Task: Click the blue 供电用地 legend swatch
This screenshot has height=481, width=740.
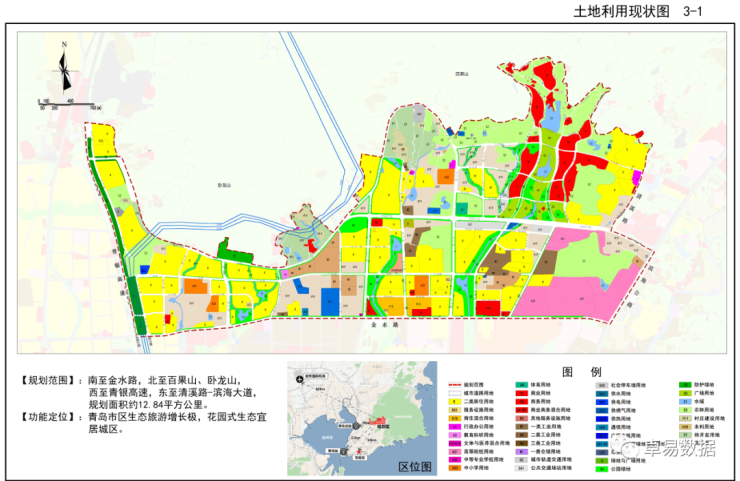Action: point(602,402)
